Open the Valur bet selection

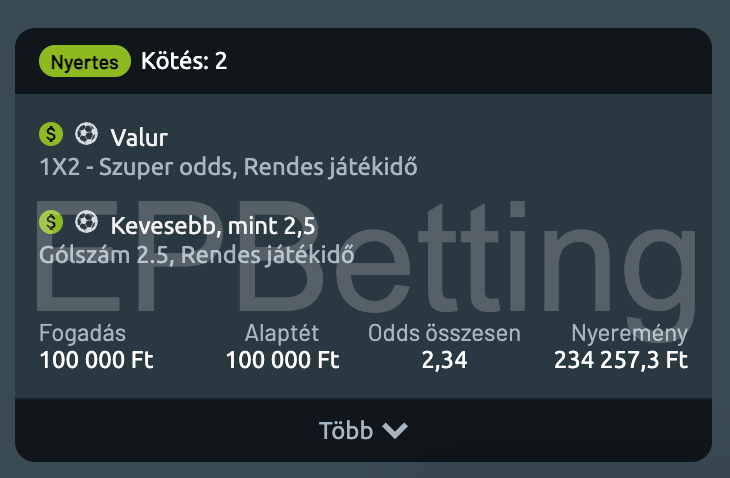139,137
